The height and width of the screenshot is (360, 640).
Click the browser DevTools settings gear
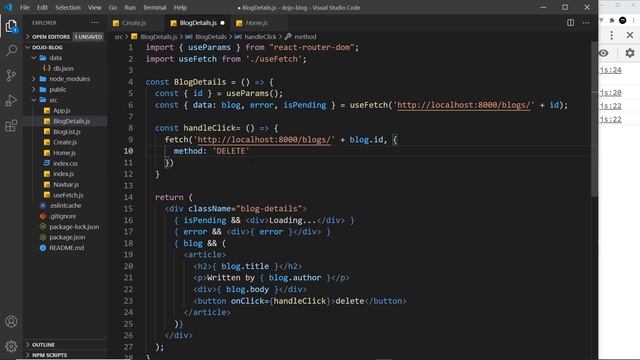(630, 53)
